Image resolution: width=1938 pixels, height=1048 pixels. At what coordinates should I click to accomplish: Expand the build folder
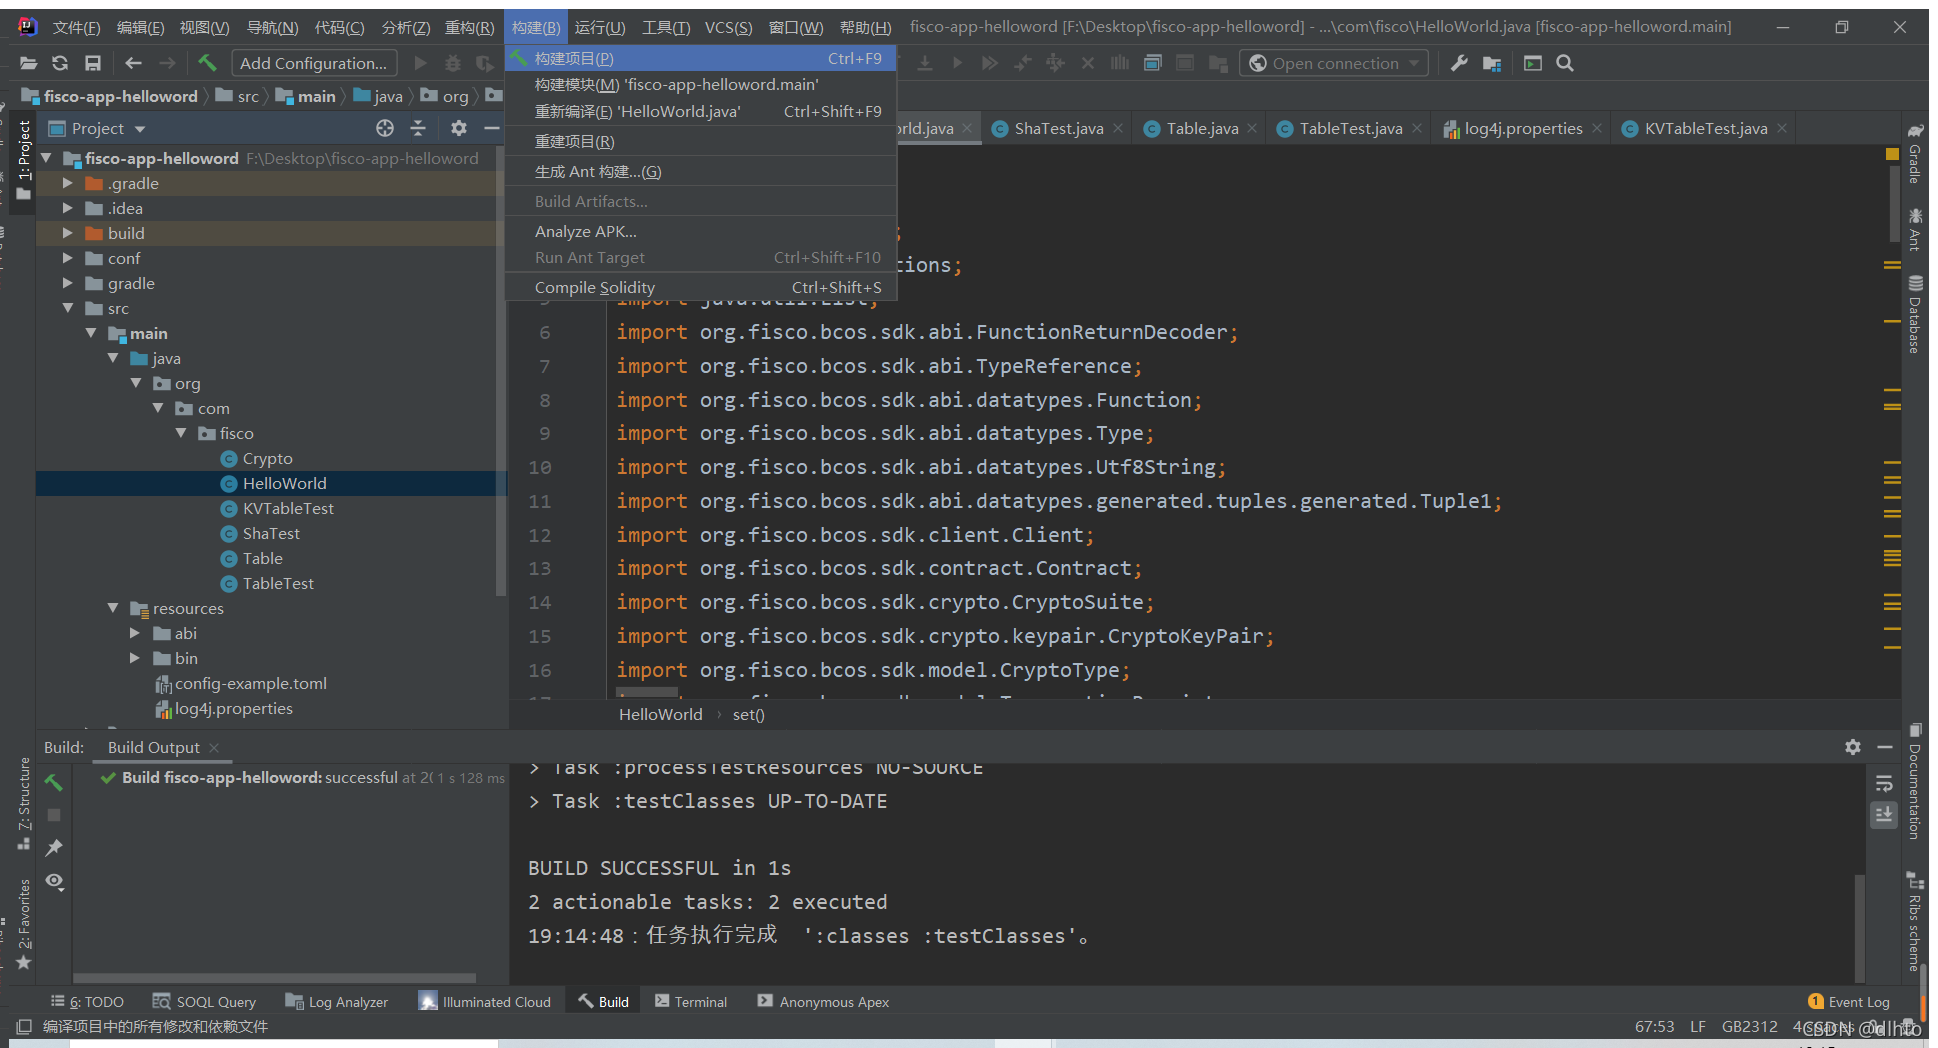point(67,233)
